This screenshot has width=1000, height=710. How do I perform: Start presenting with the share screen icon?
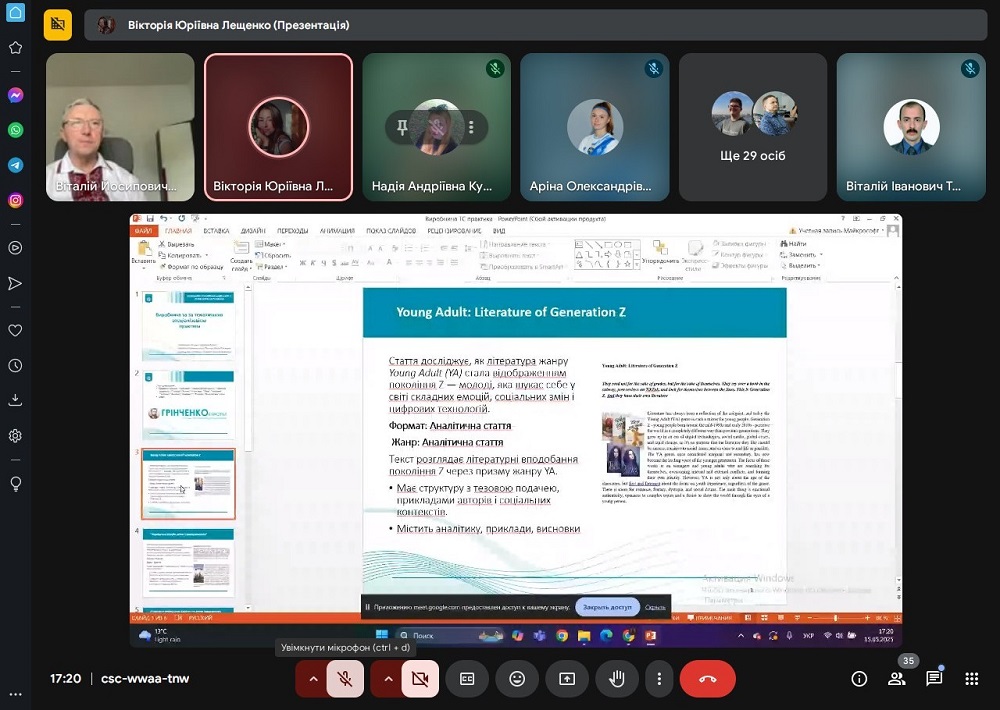567,678
